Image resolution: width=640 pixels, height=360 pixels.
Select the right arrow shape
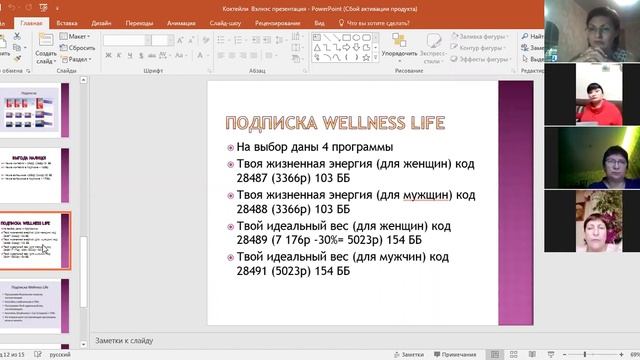(x=347, y=48)
